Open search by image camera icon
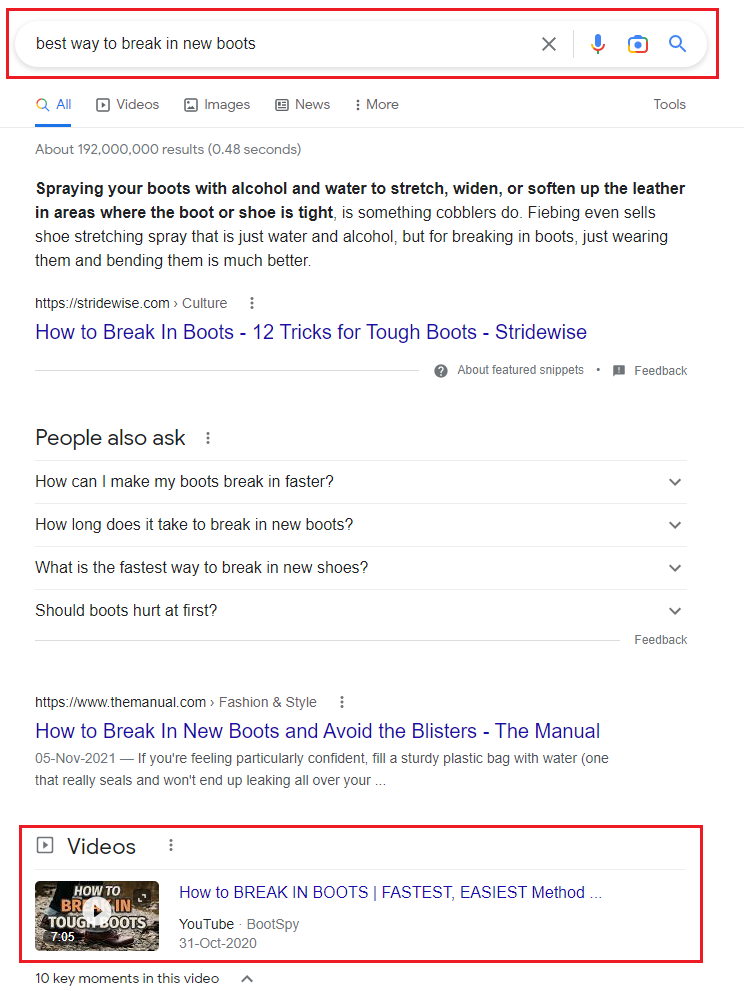Viewport: 744px width, 991px height. tap(637, 44)
